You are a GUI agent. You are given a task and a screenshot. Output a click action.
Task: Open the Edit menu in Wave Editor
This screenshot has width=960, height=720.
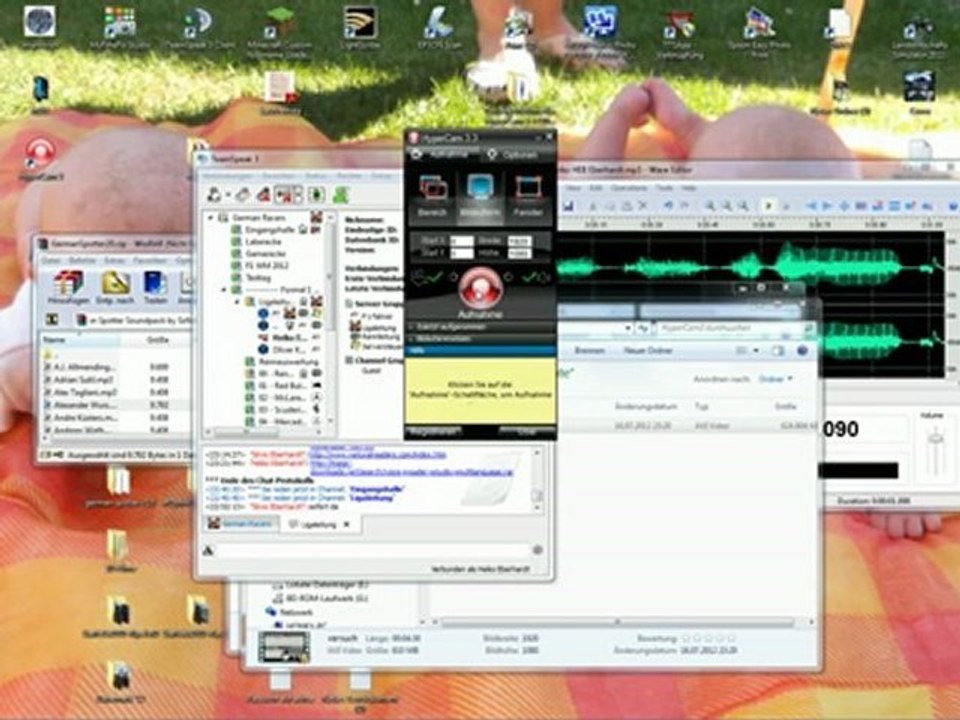coord(594,187)
